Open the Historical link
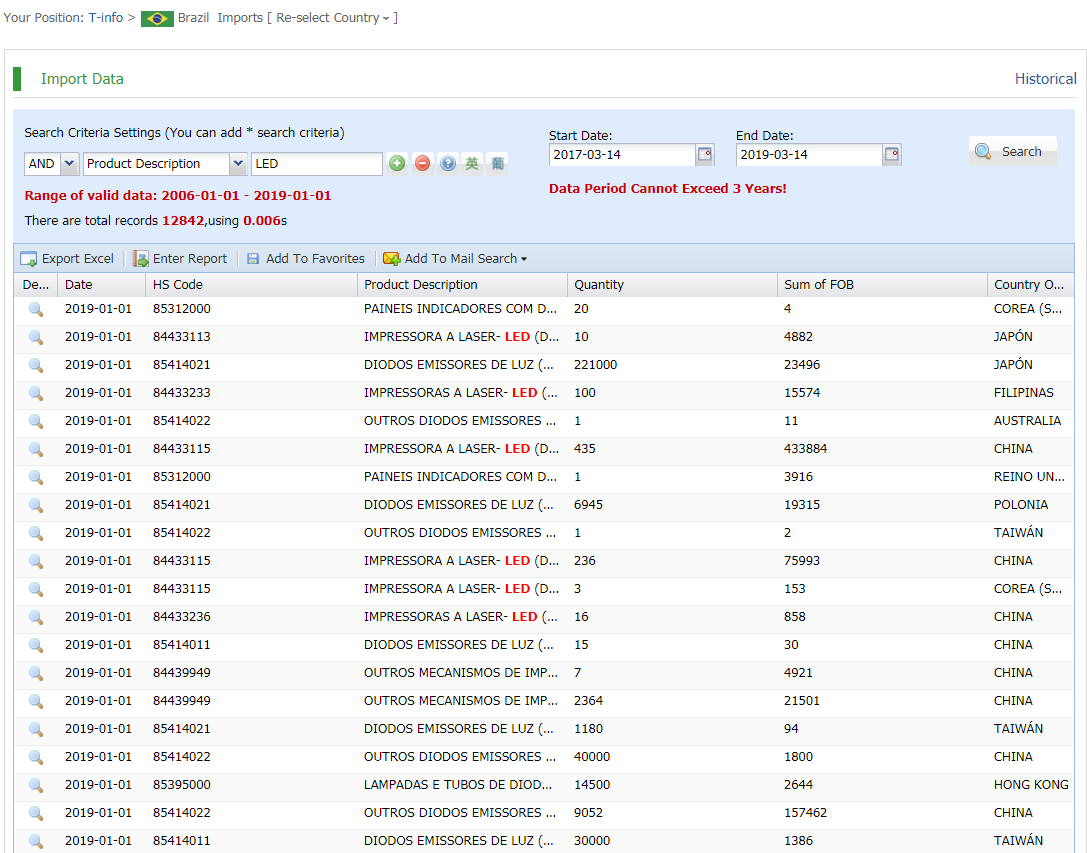This screenshot has width=1087, height=853. point(1045,78)
